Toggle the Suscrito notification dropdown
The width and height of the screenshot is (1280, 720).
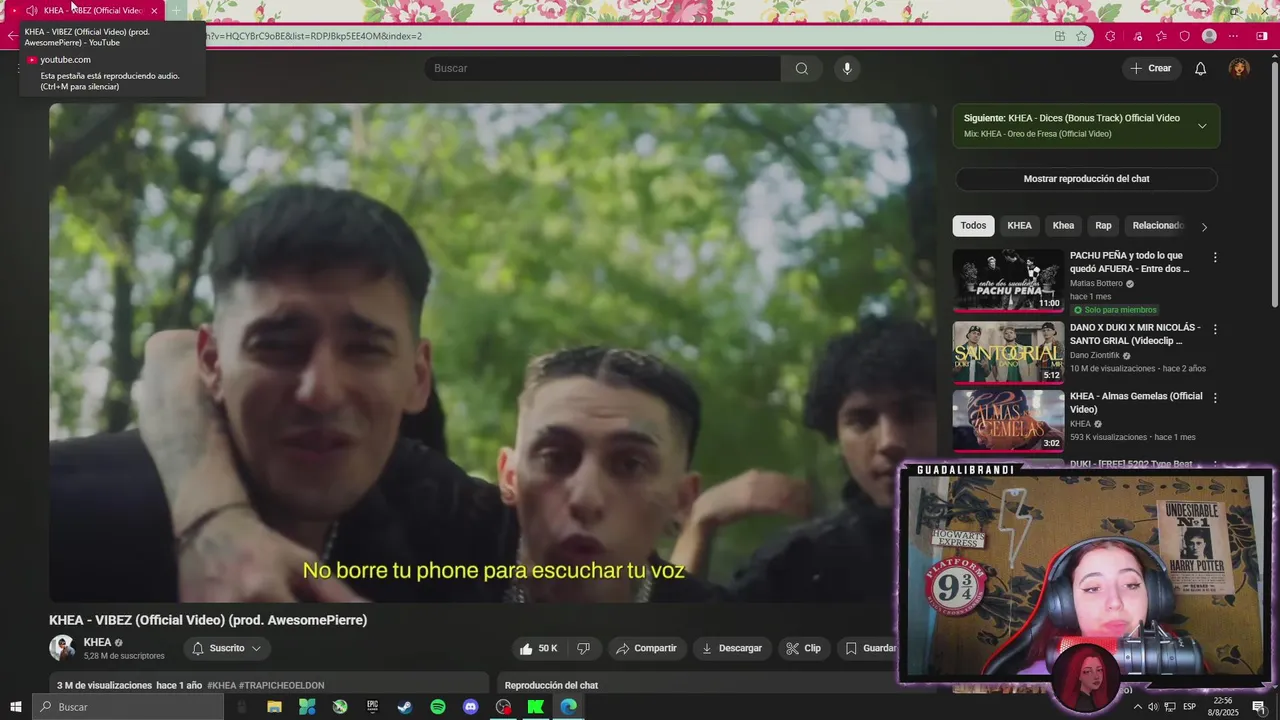227,648
